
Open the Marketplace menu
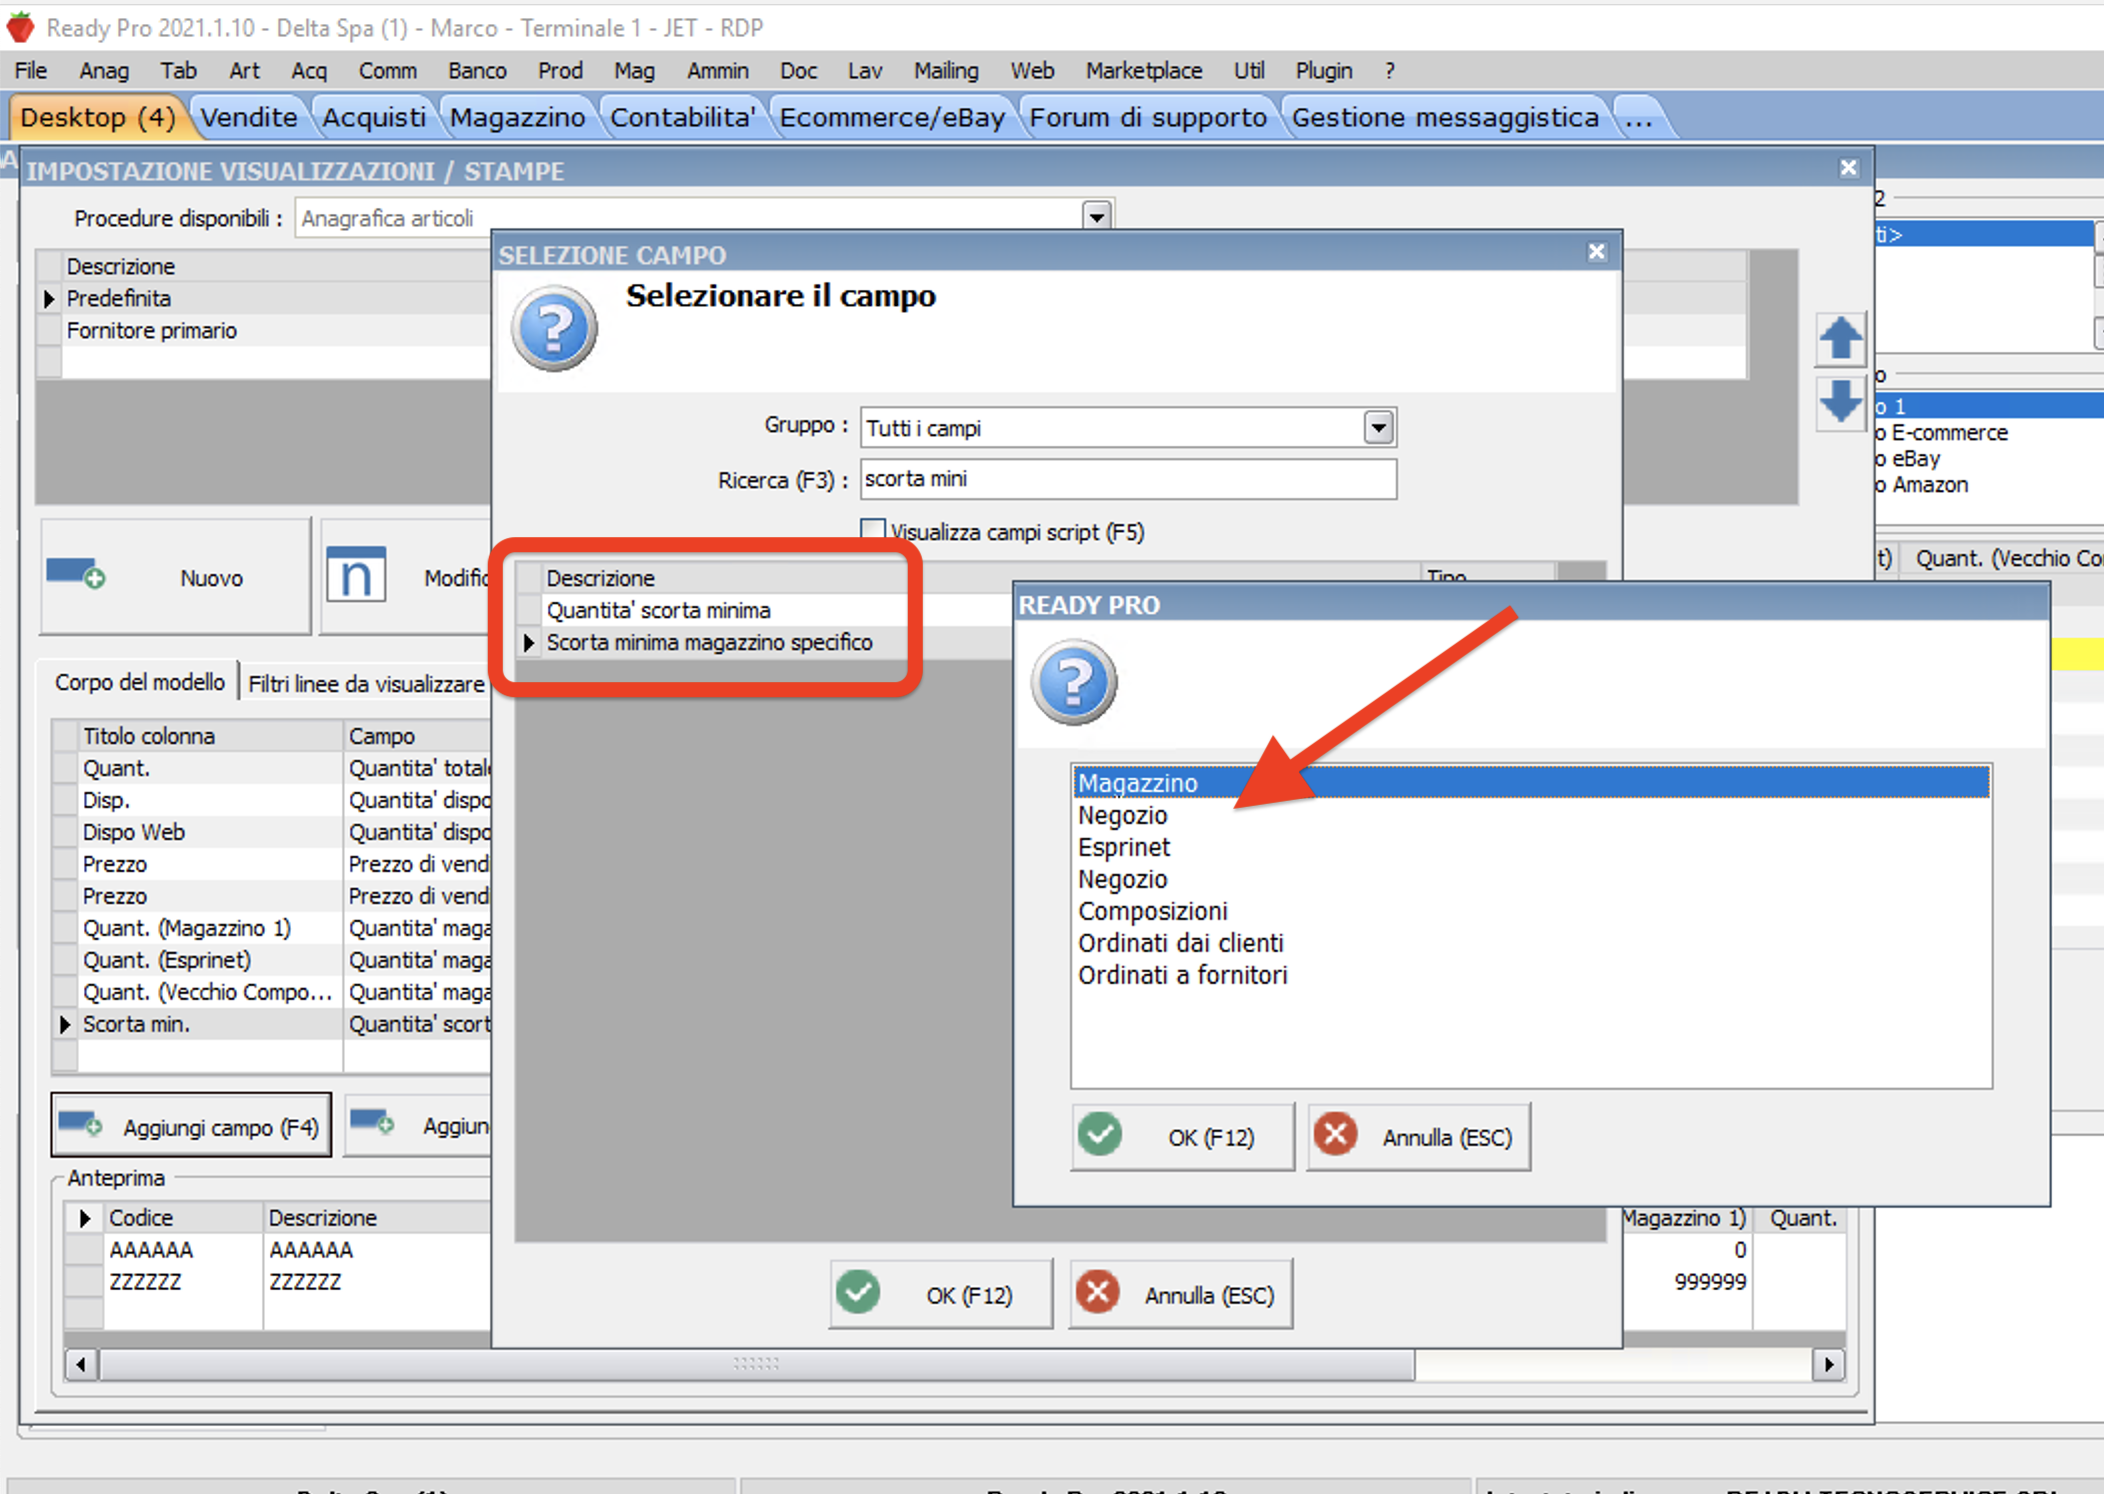tap(1144, 71)
